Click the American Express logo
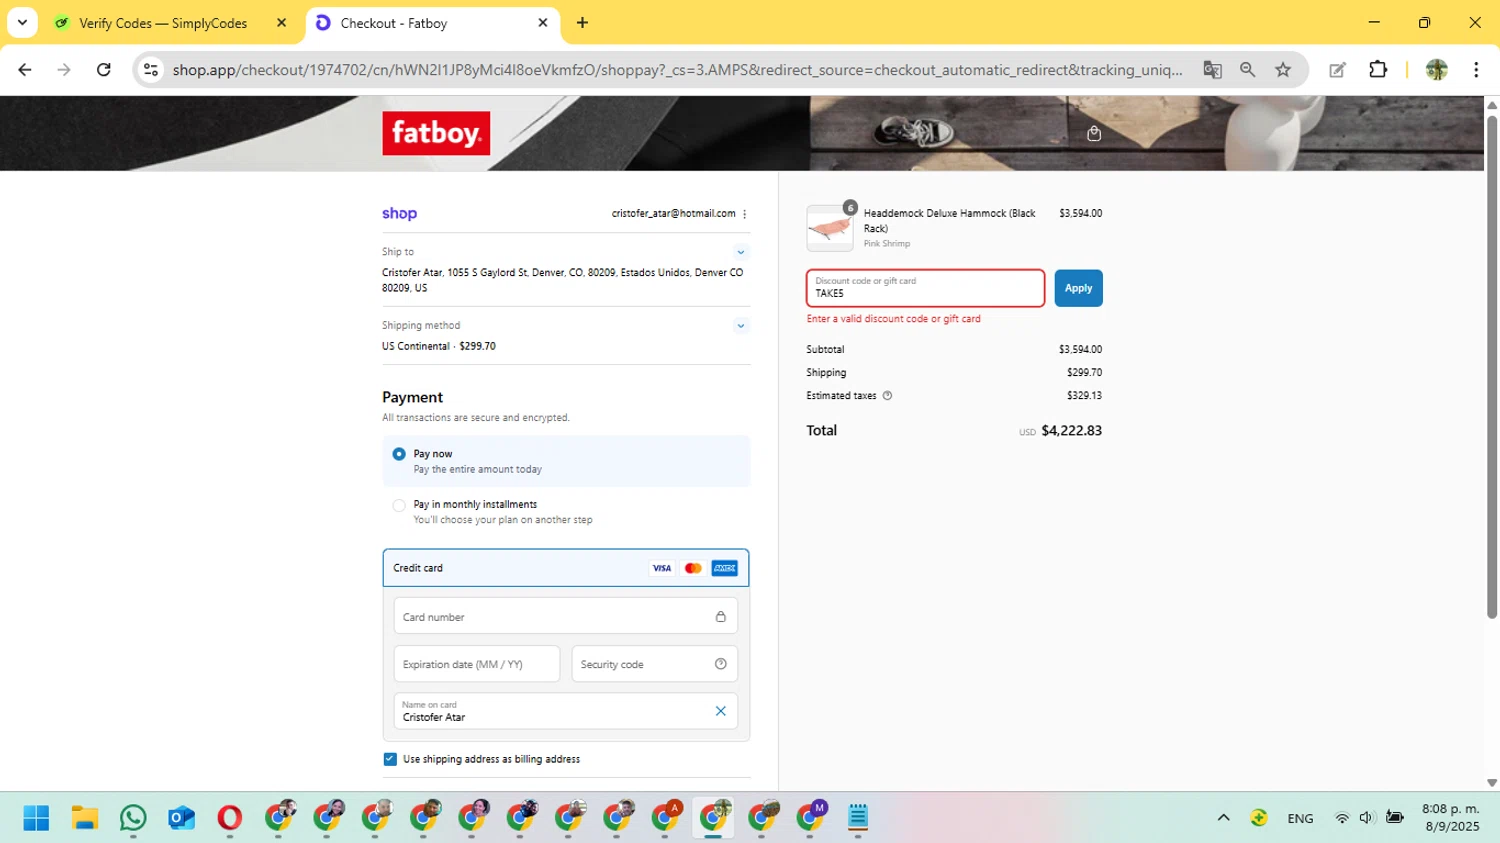This screenshot has width=1500, height=843. point(725,568)
